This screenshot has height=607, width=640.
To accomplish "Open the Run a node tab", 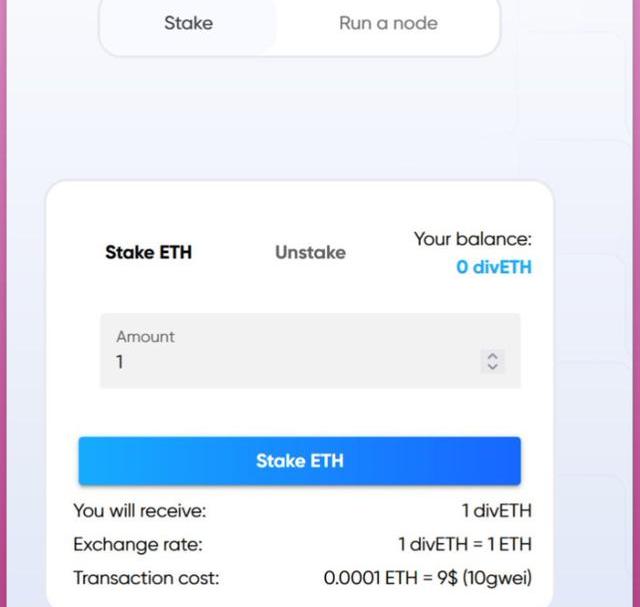I will 388,23.
